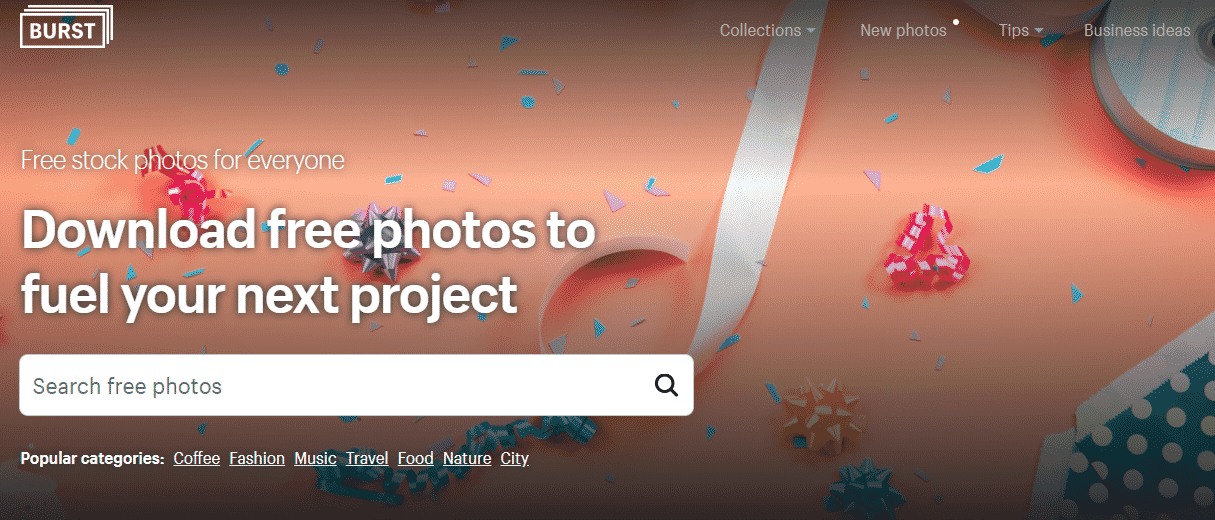
Task: Browse the Coffee category link
Action: tap(196, 459)
